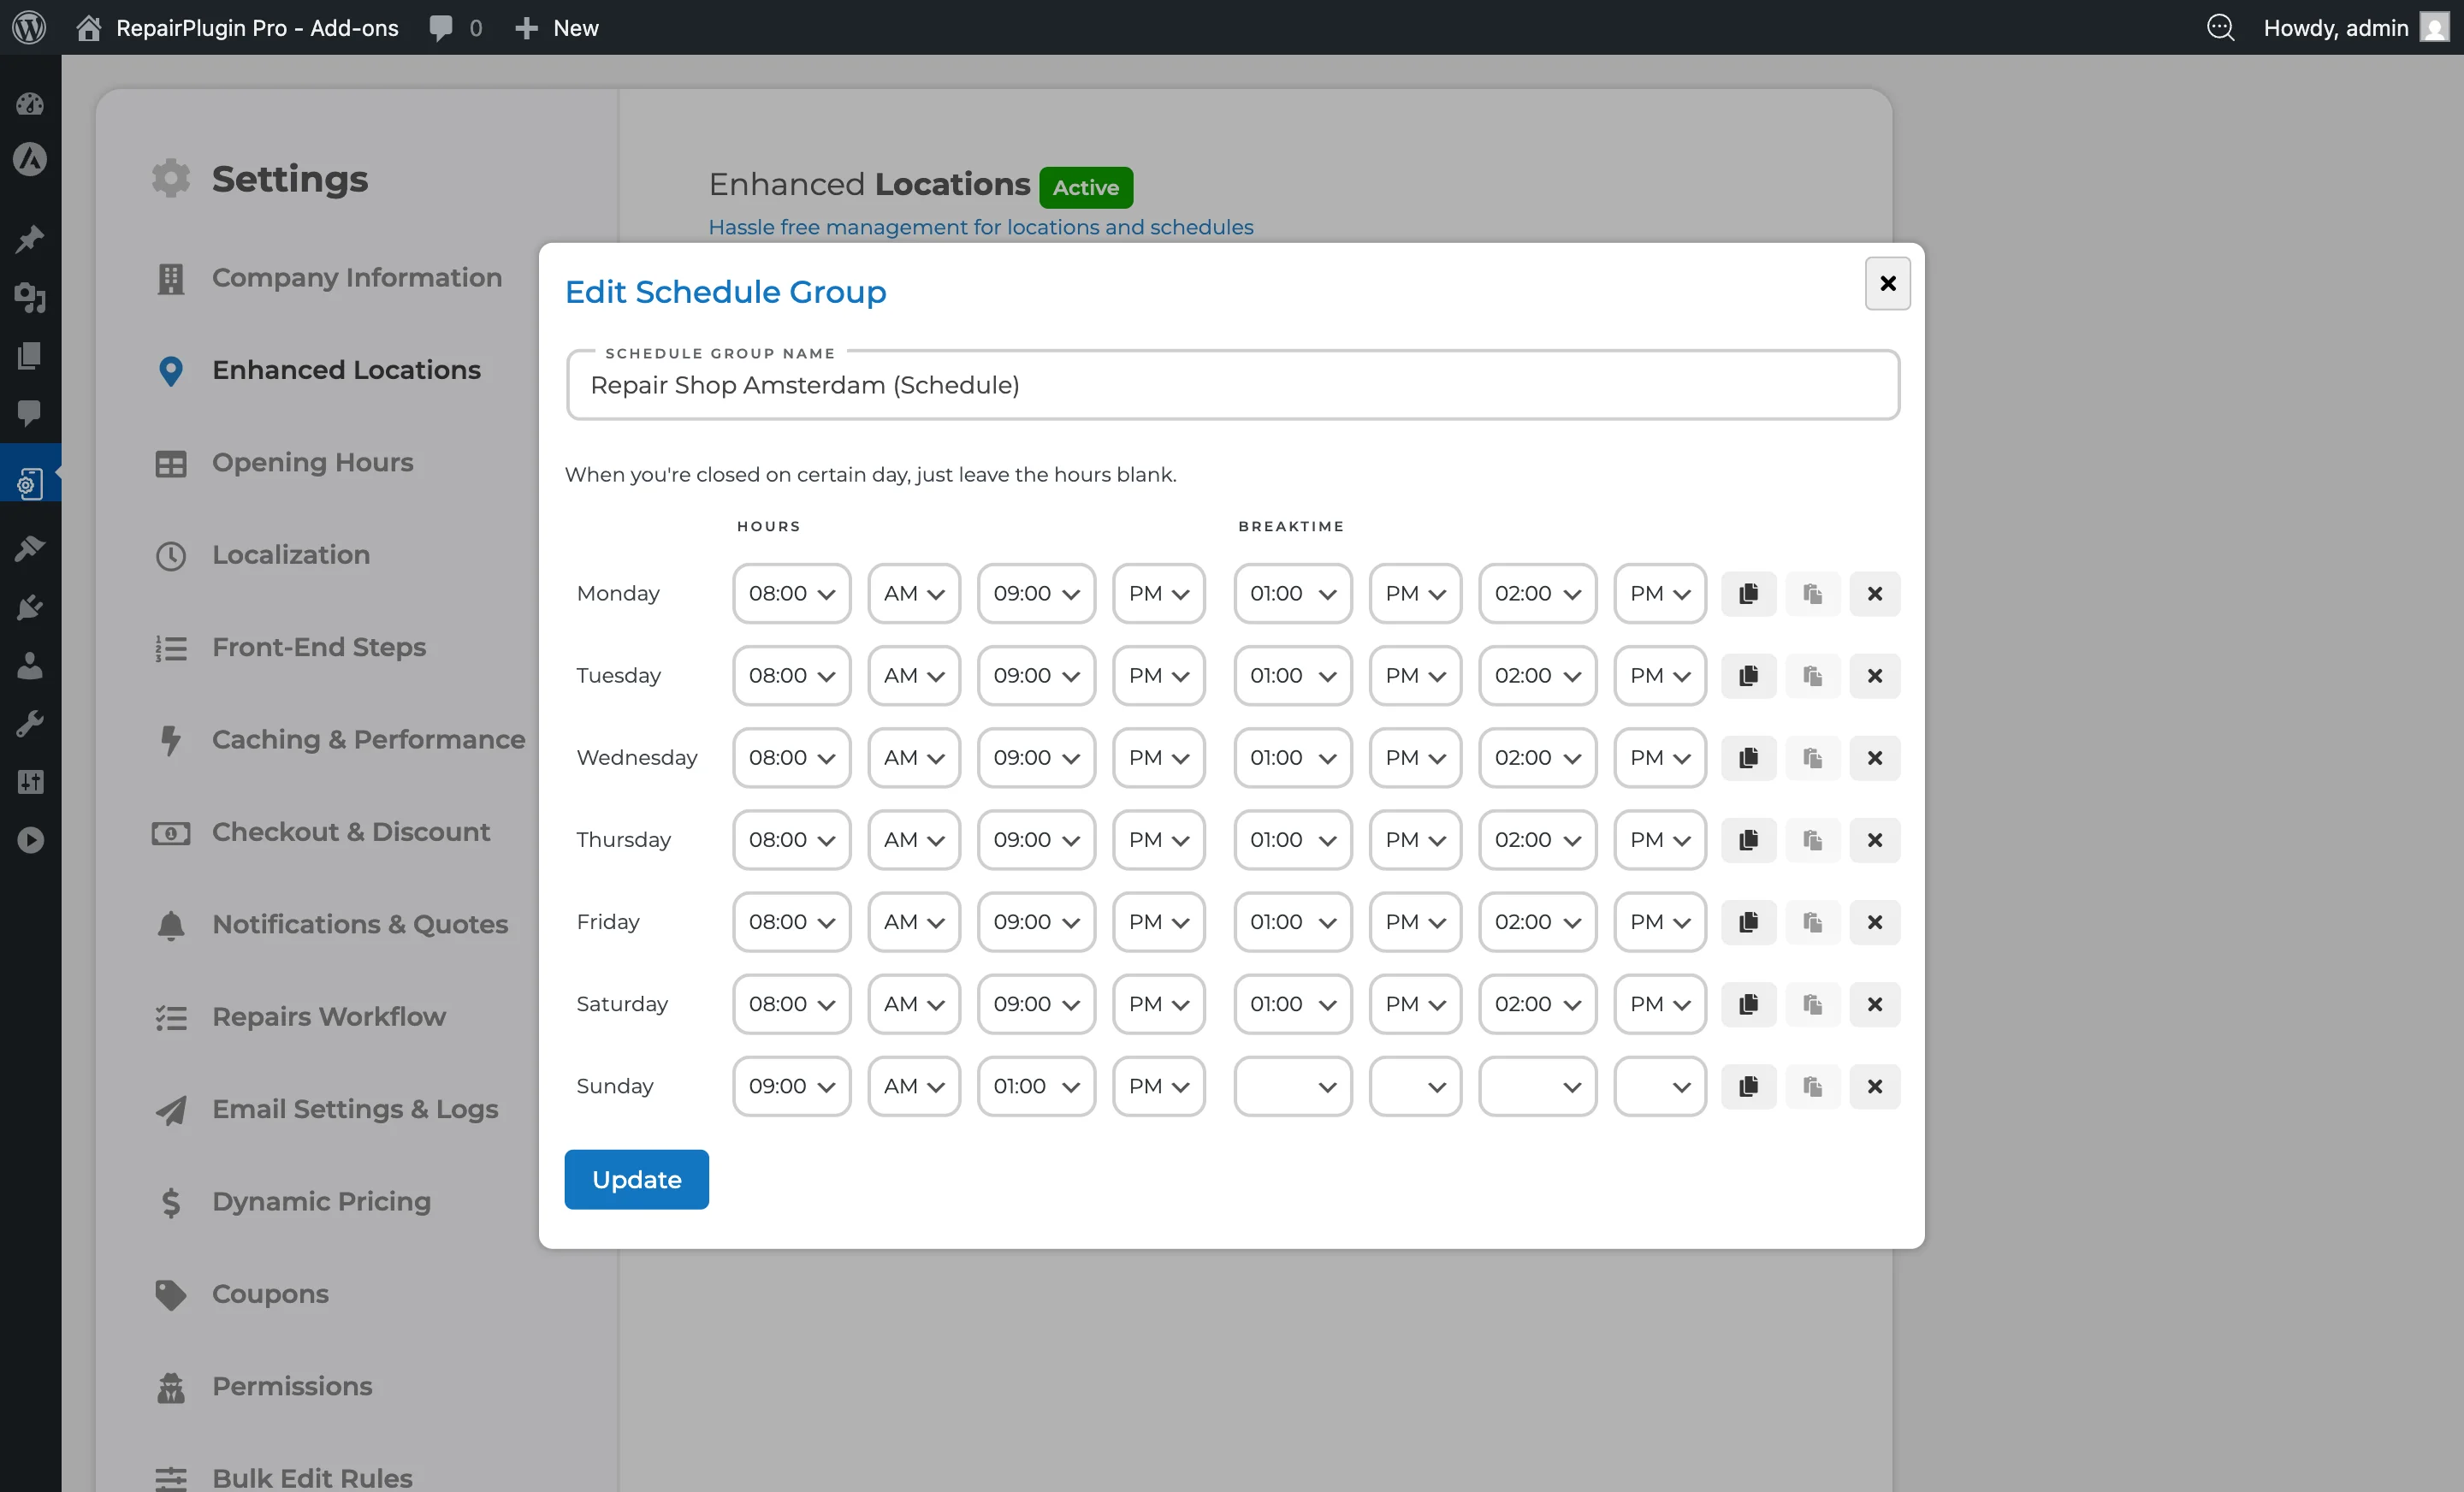Close the Edit Schedule Group dialog
The height and width of the screenshot is (1492, 2464).
click(1887, 283)
